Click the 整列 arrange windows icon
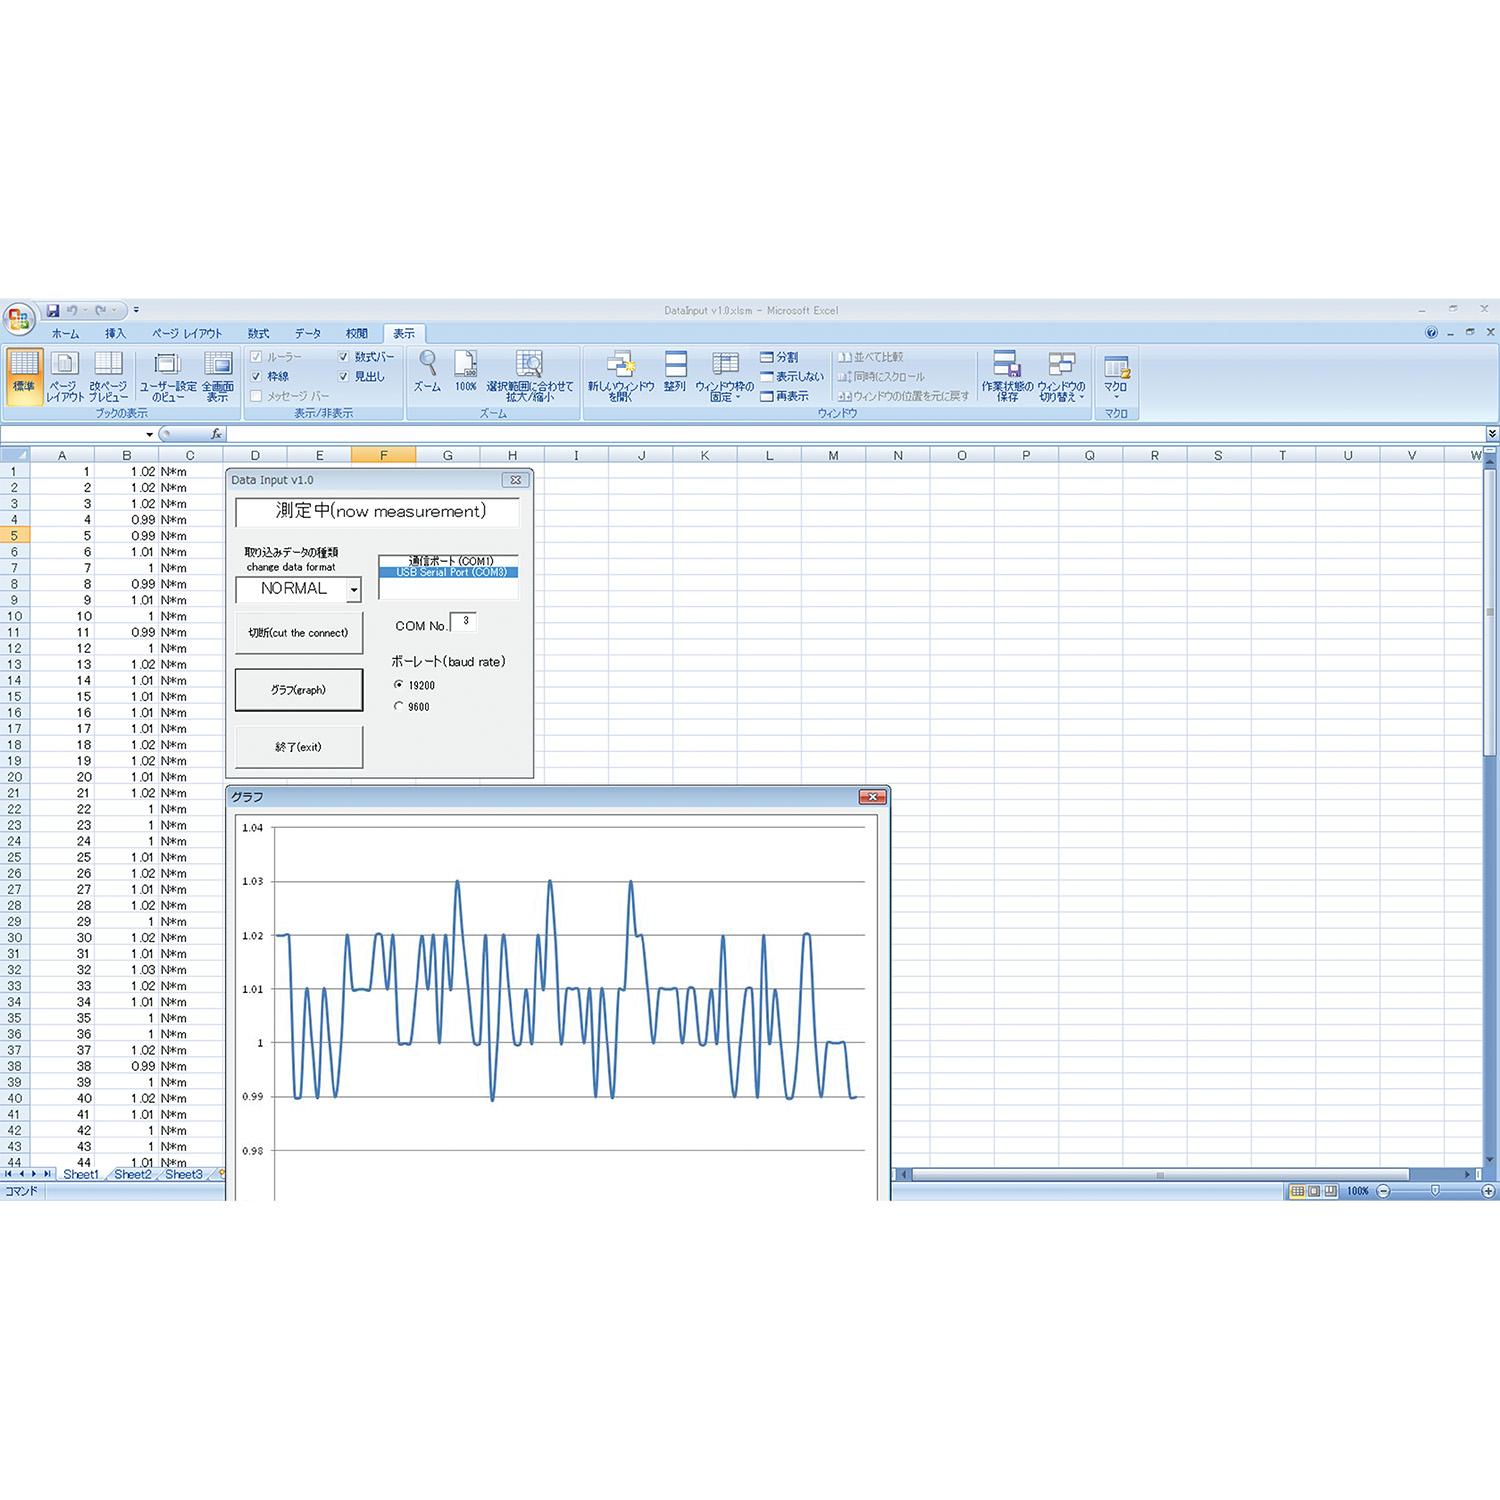 (675, 371)
